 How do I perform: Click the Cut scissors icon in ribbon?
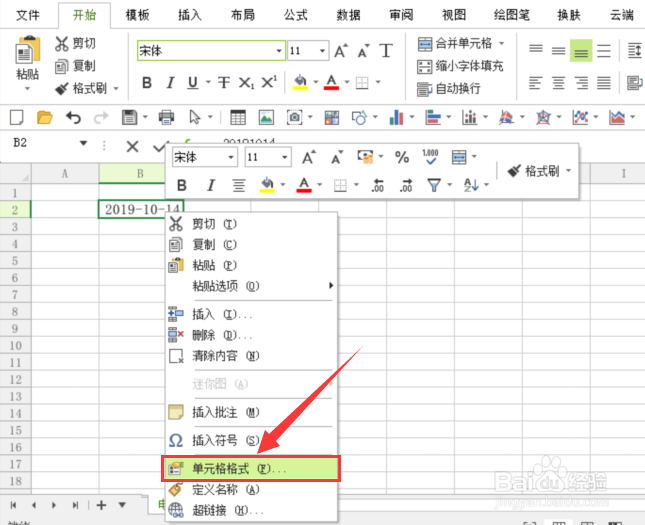coord(62,44)
